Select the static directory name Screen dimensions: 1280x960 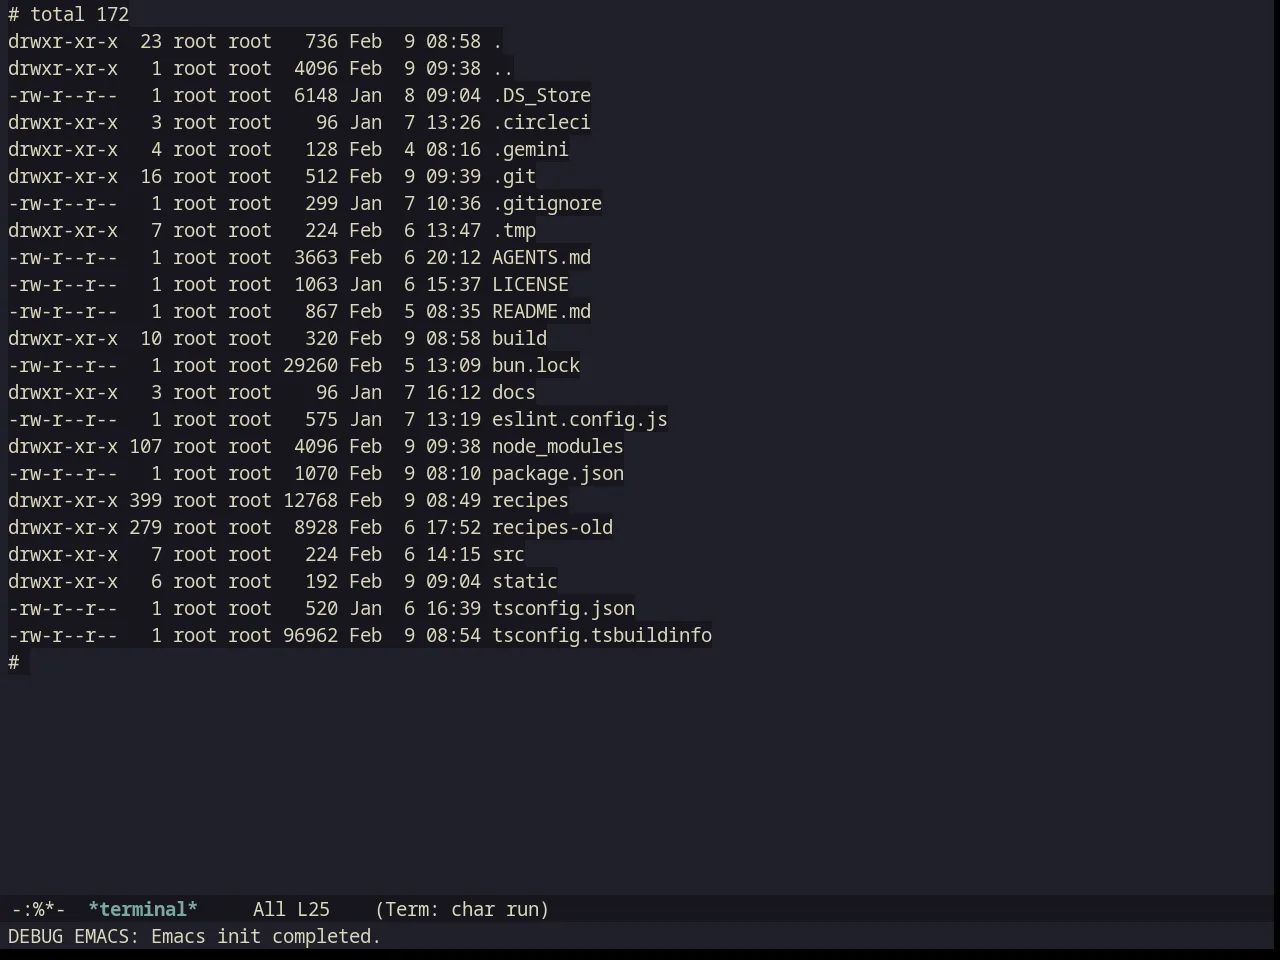pos(525,581)
